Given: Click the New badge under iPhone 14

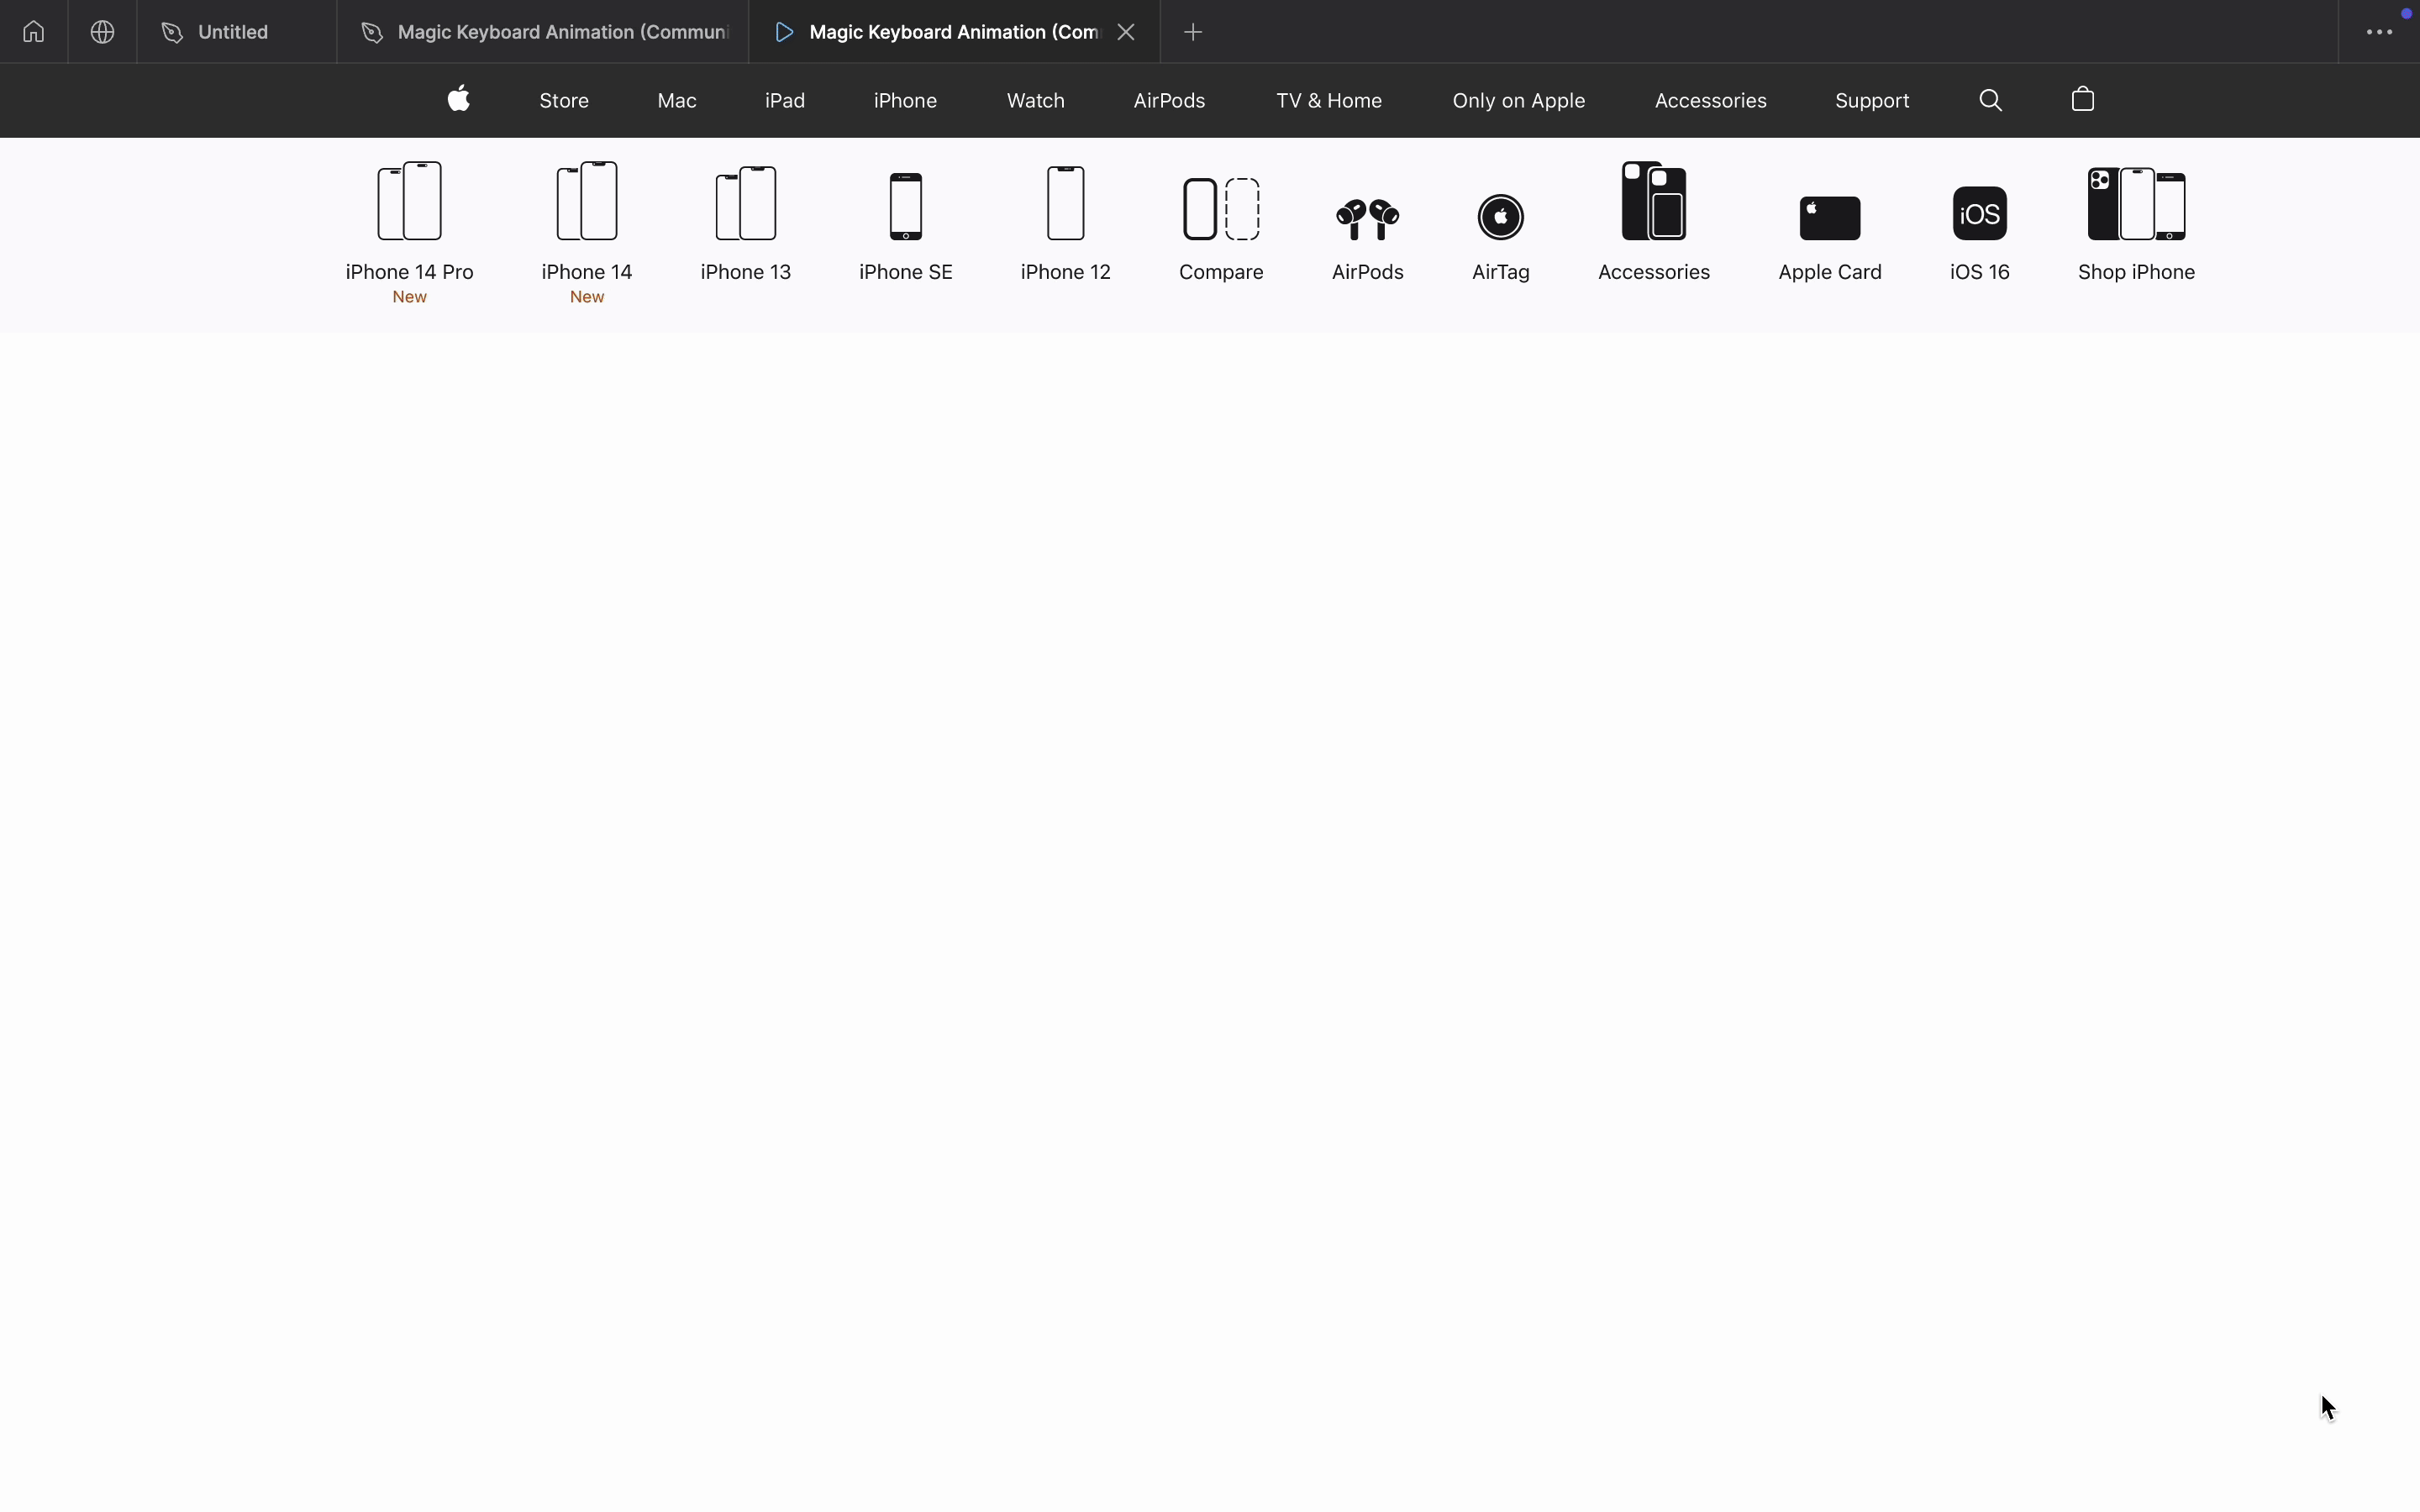Looking at the screenshot, I should tap(587, 297).
